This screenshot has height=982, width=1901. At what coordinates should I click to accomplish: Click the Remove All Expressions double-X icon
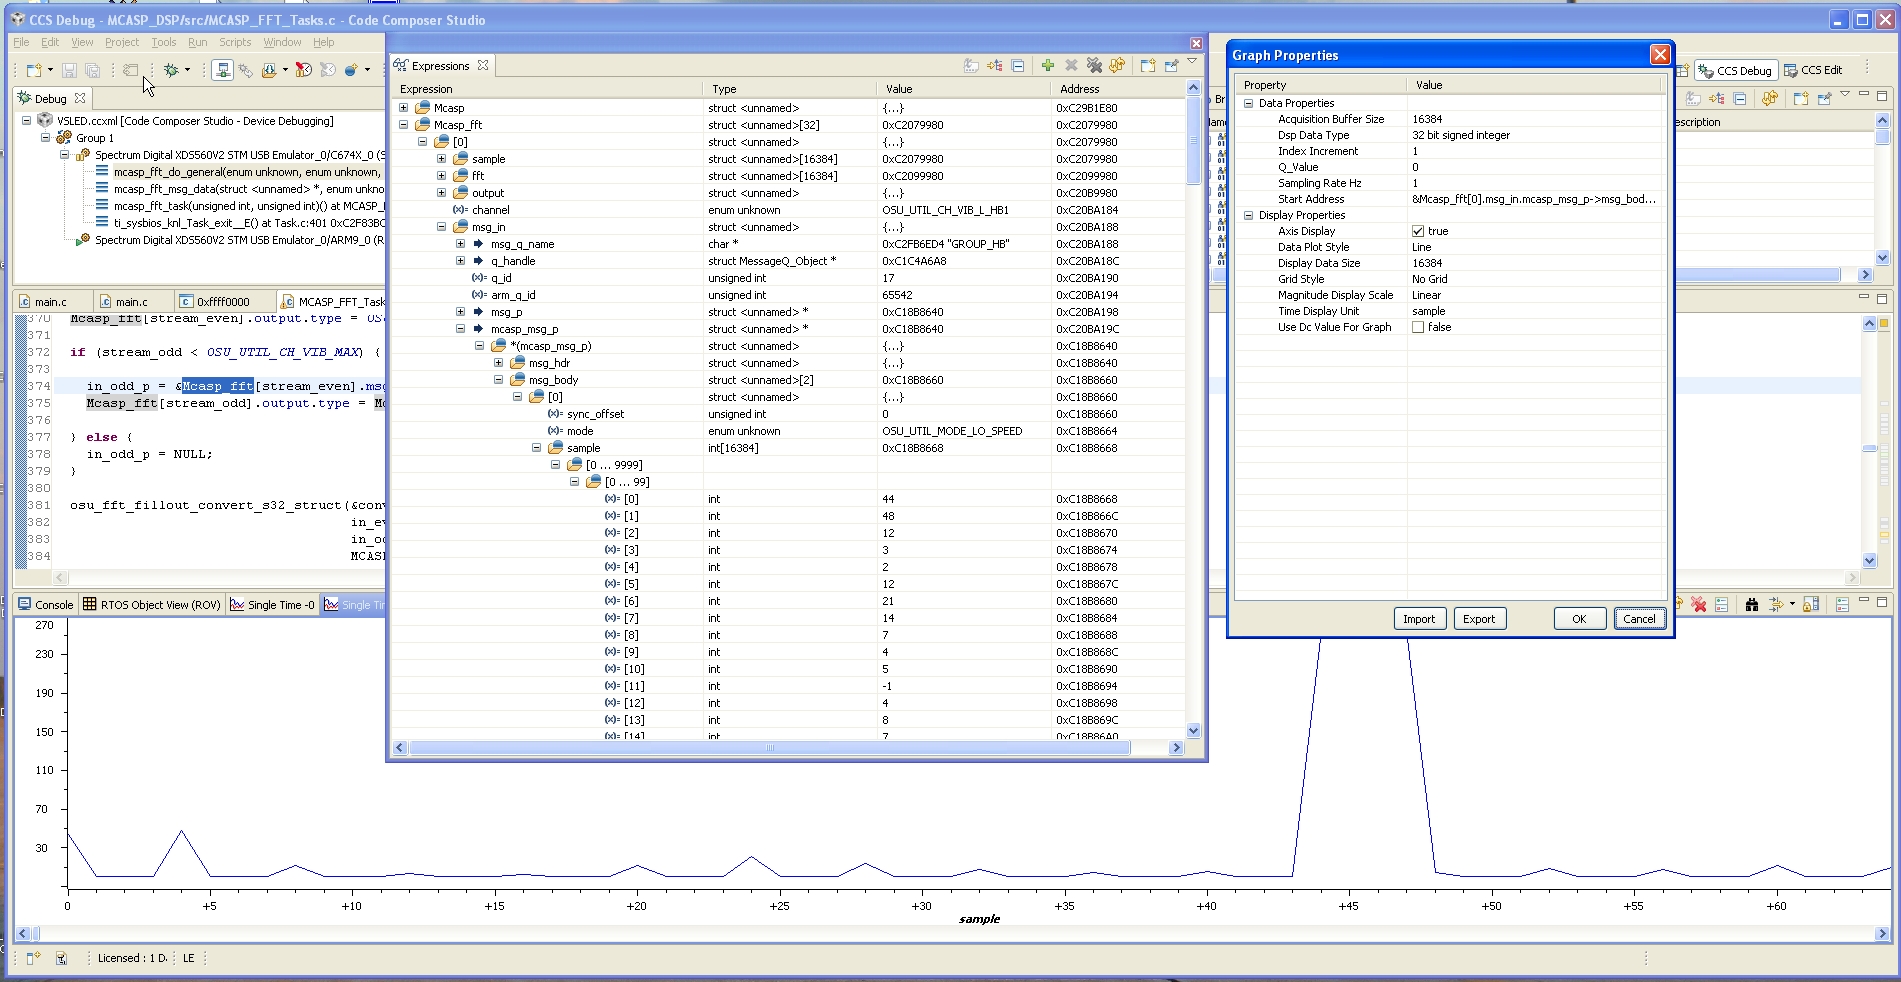[1094, 66]
